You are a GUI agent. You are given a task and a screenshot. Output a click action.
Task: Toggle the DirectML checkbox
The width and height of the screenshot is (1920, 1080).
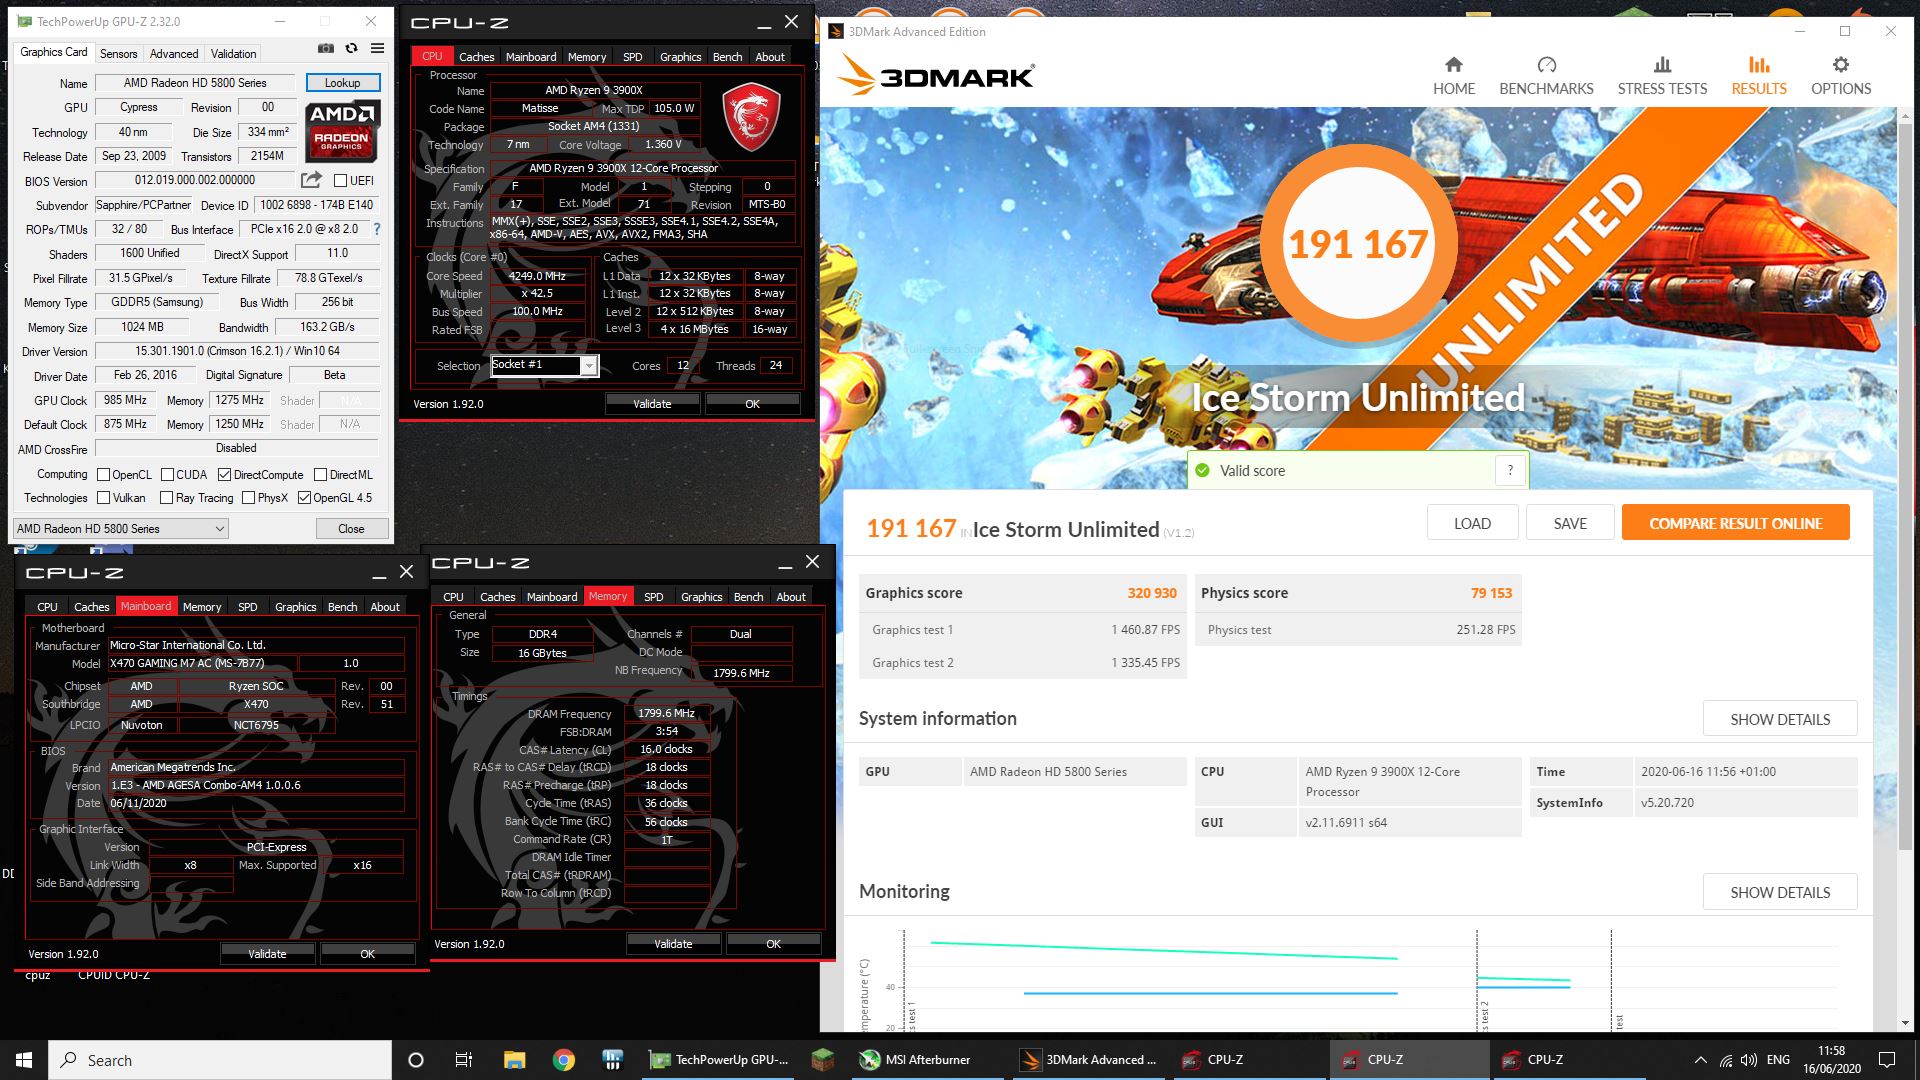coord(320,475)
